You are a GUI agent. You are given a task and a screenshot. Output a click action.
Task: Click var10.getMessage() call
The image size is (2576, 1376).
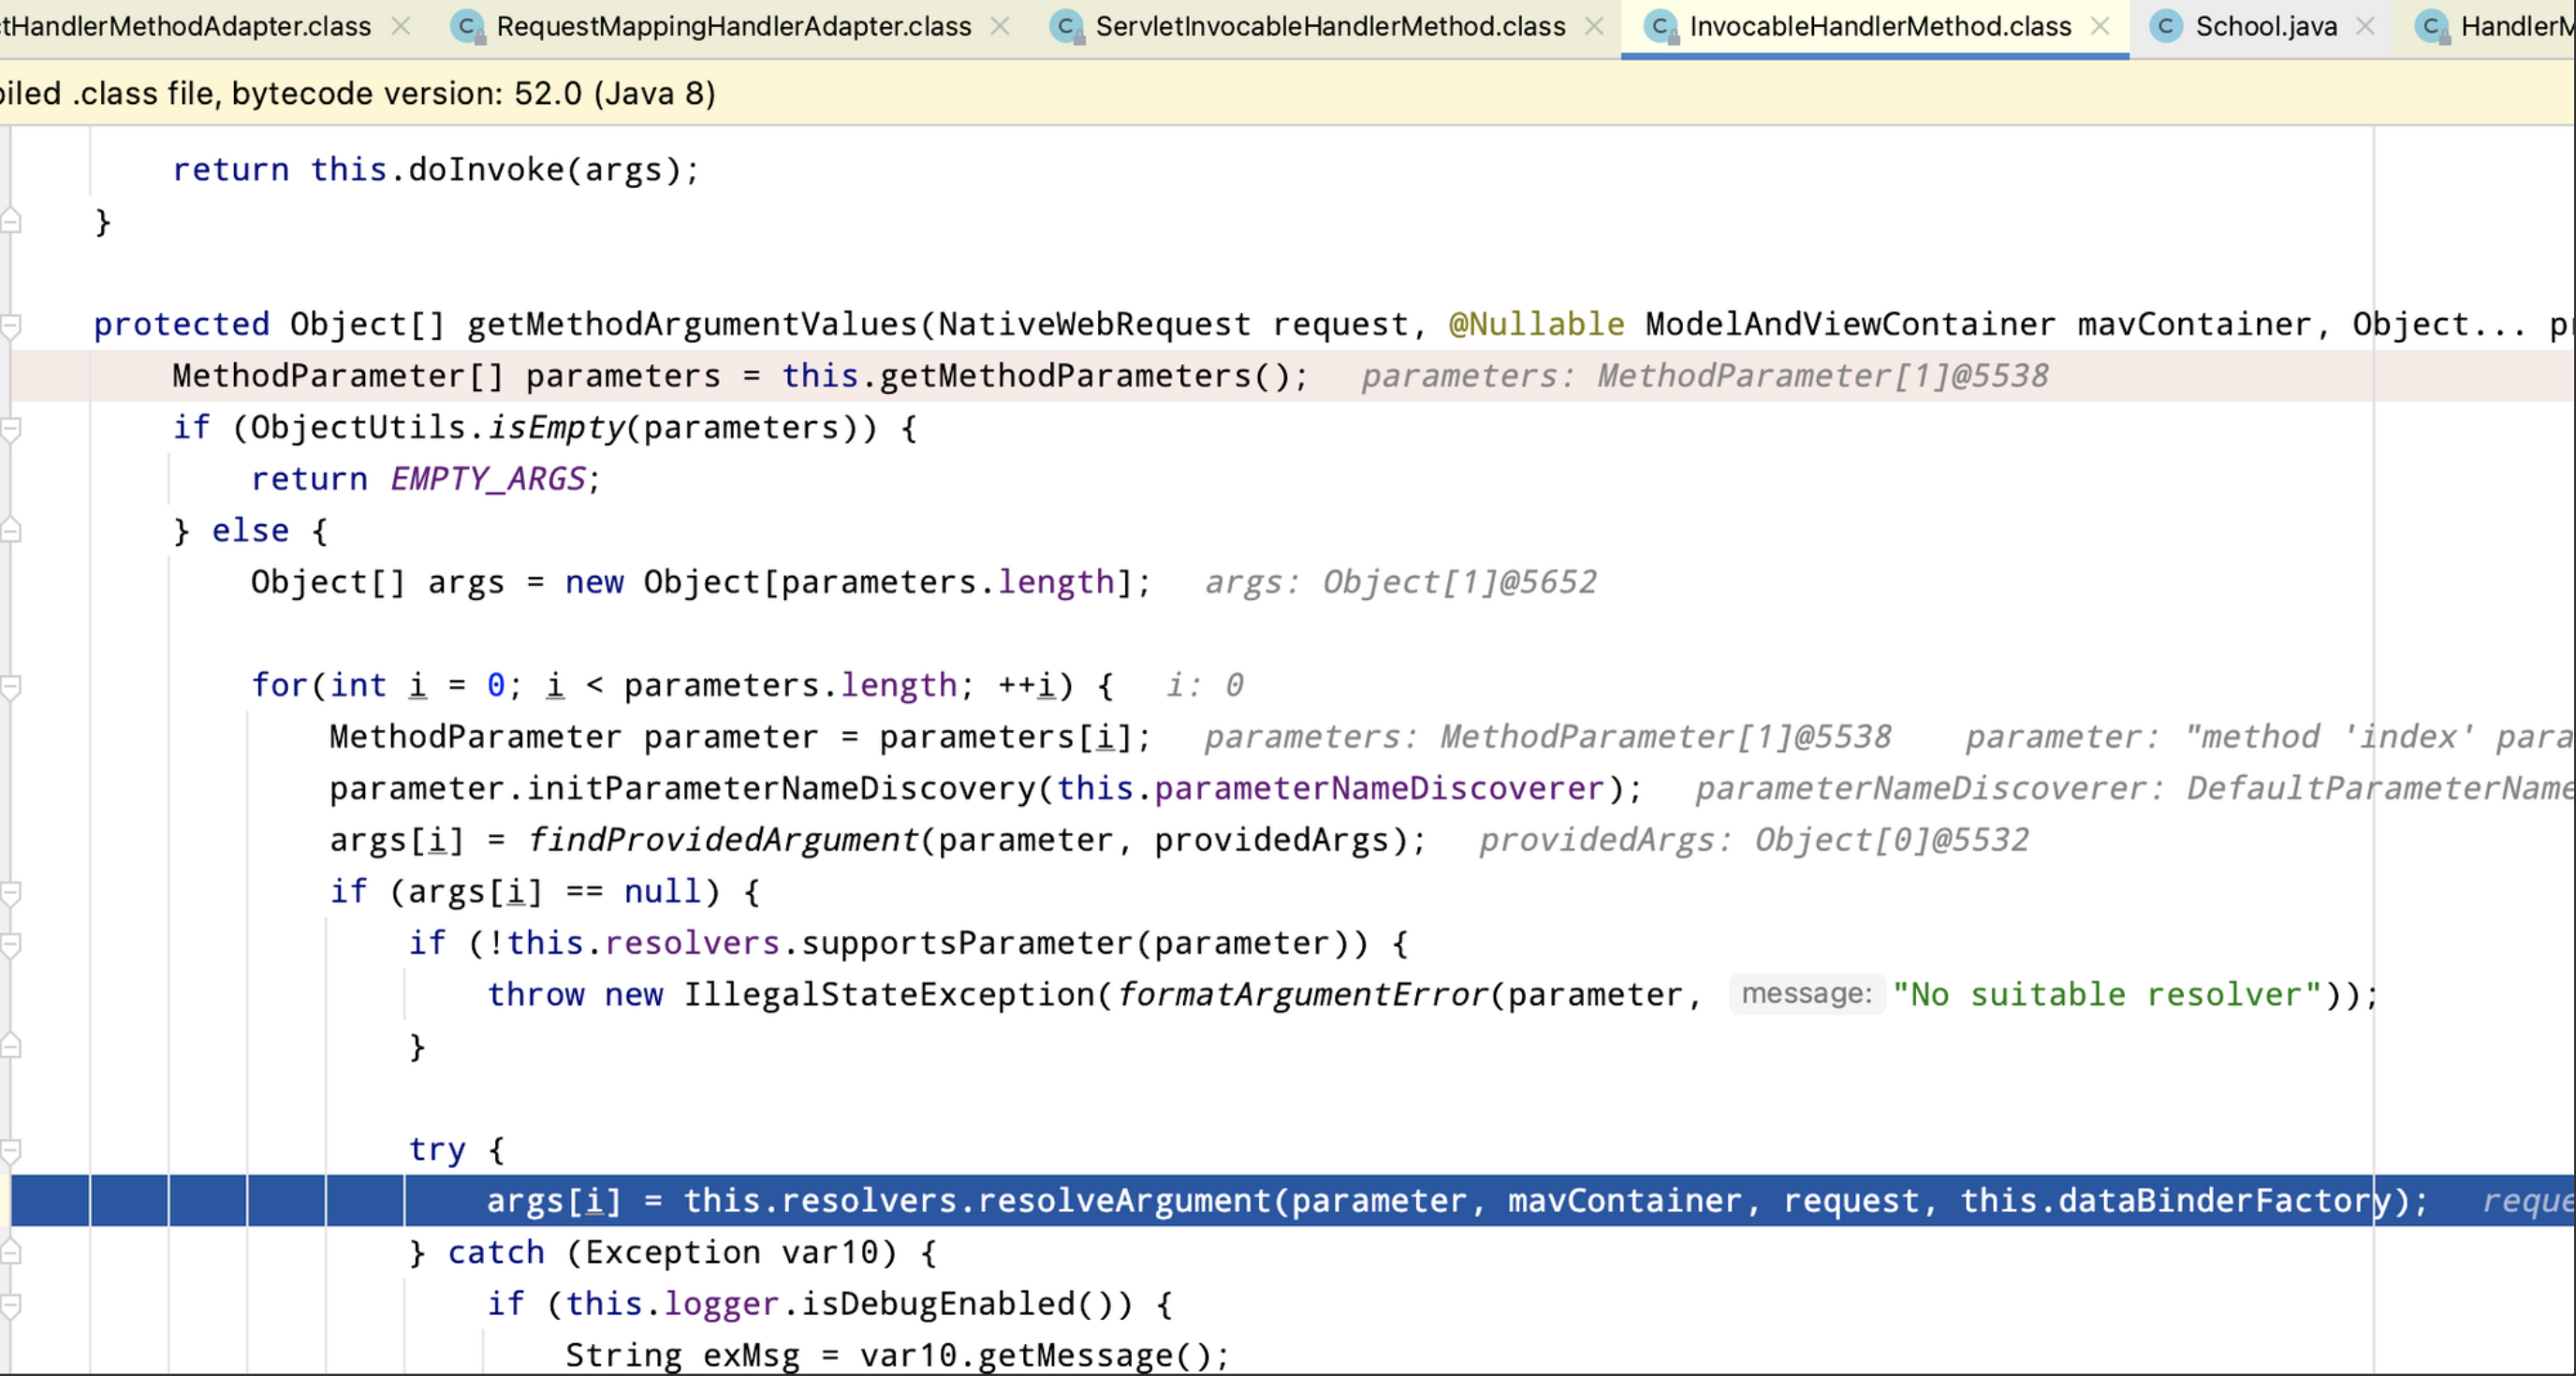tap(1035, 1356)
